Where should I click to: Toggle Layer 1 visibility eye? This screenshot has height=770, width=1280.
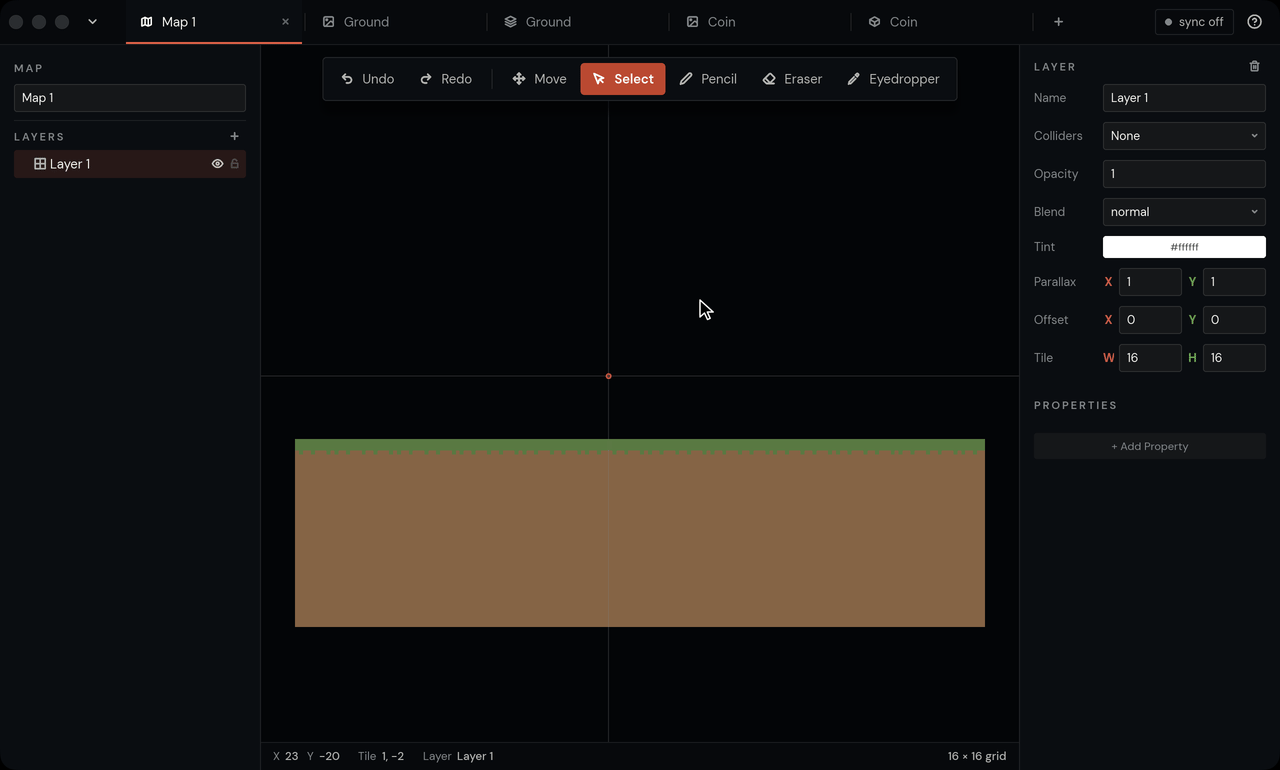pos(217,164)
